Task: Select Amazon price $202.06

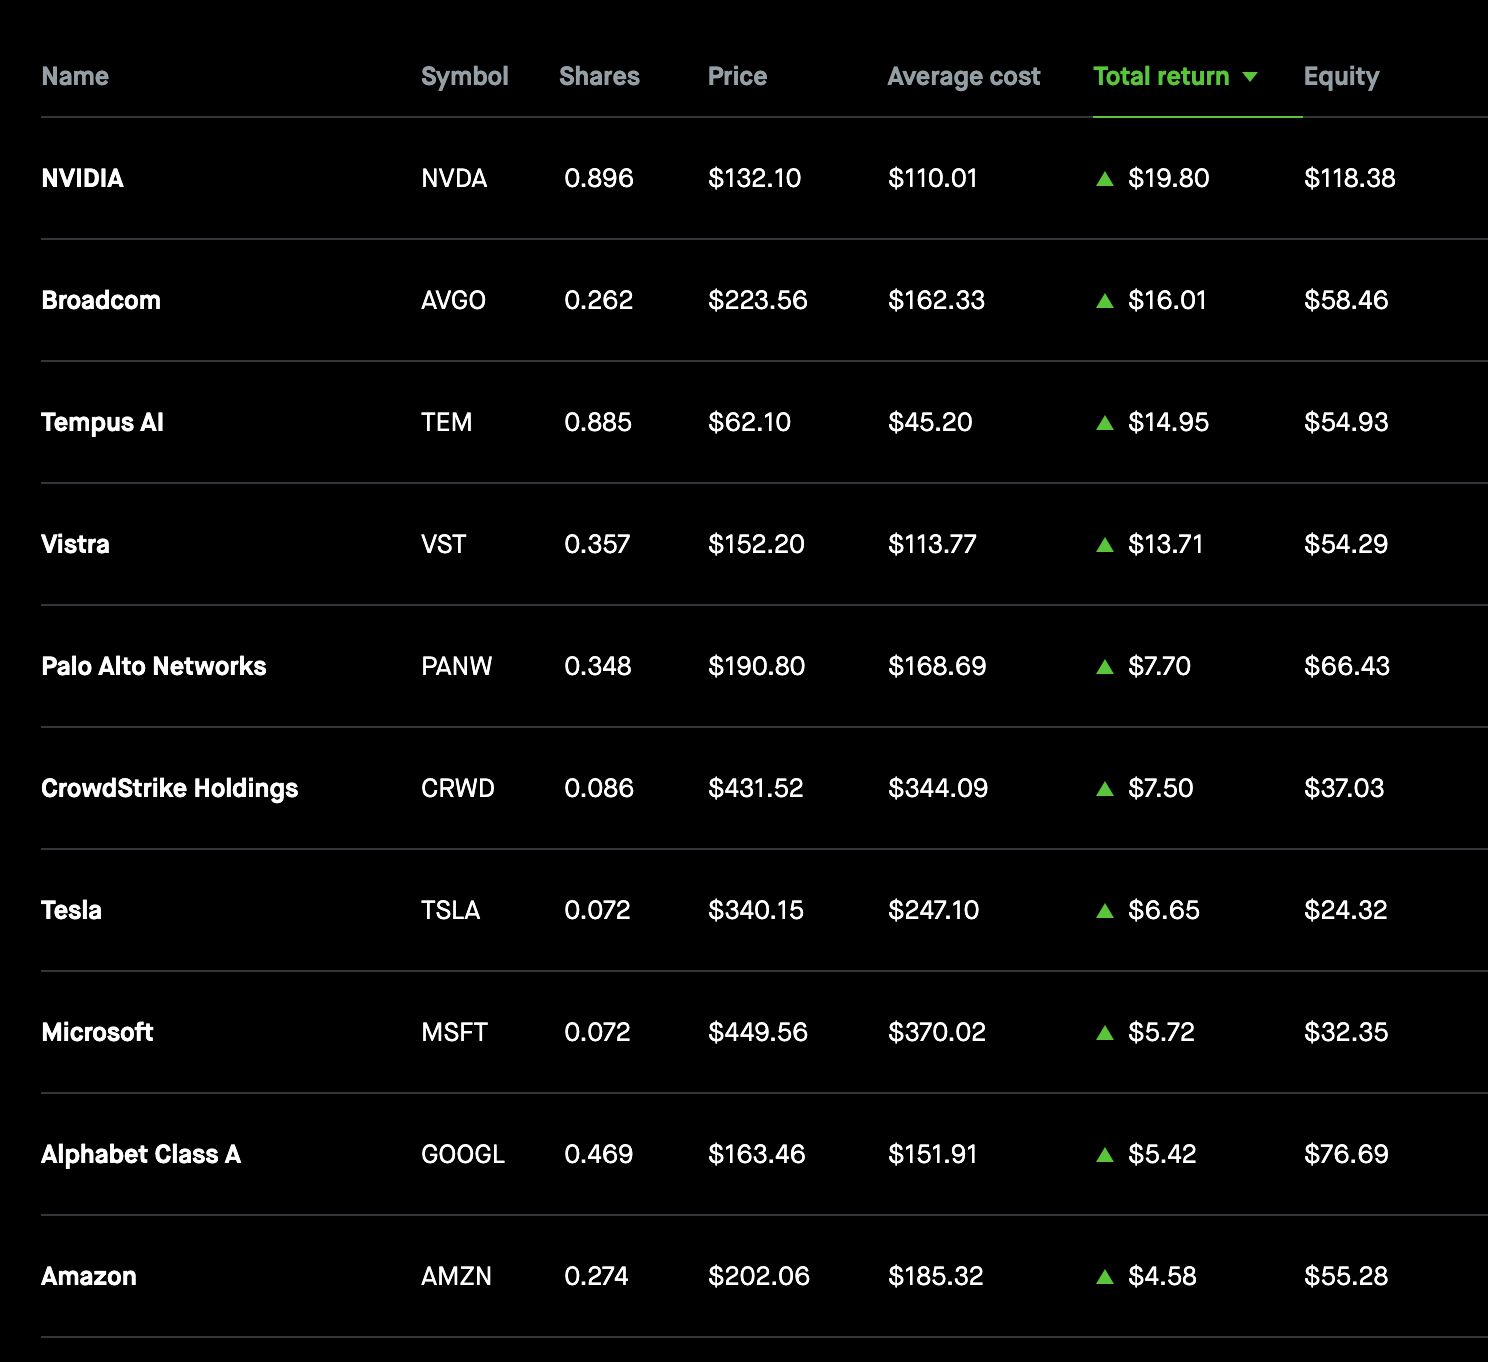Action: [x=759, y=1276]
